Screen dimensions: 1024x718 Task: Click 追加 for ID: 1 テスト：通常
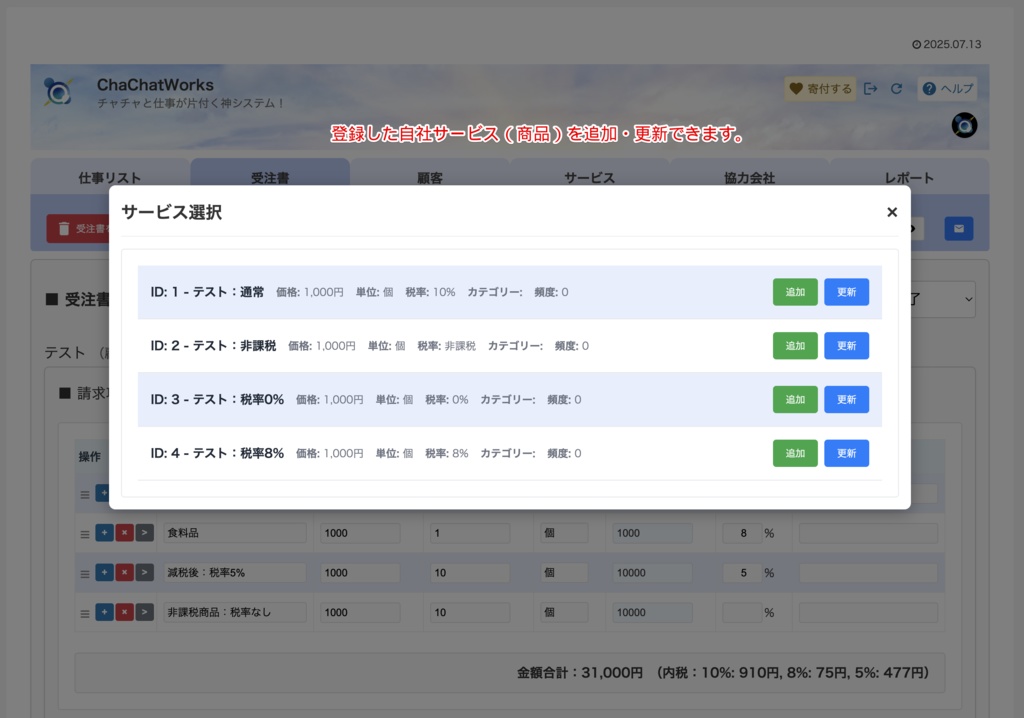pyautogui.click(x=795, y=292)
